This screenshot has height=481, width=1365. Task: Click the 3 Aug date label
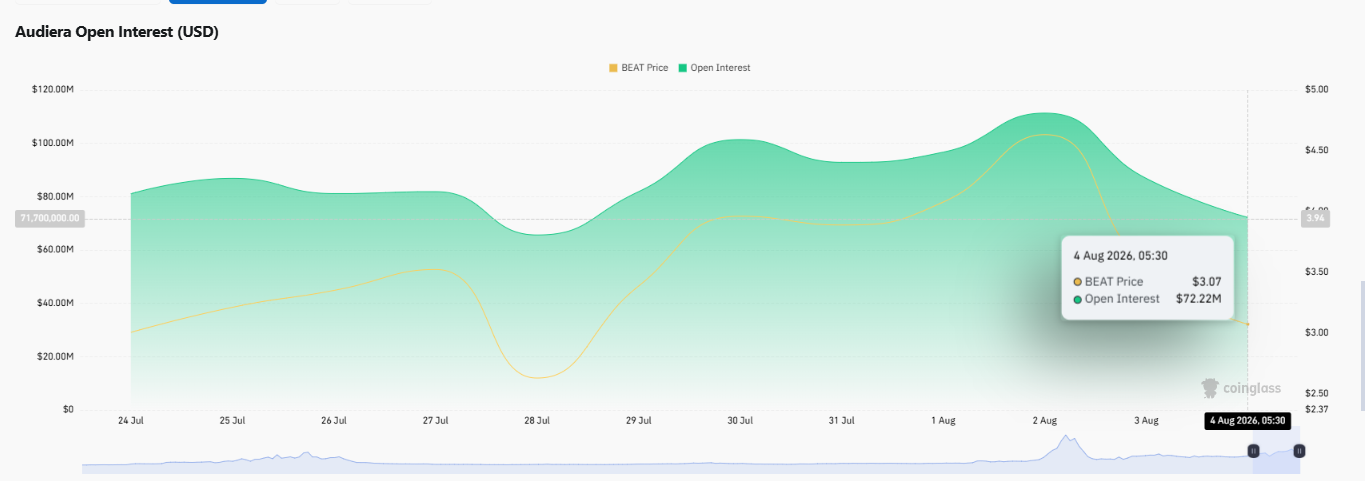pos(1146,421)
